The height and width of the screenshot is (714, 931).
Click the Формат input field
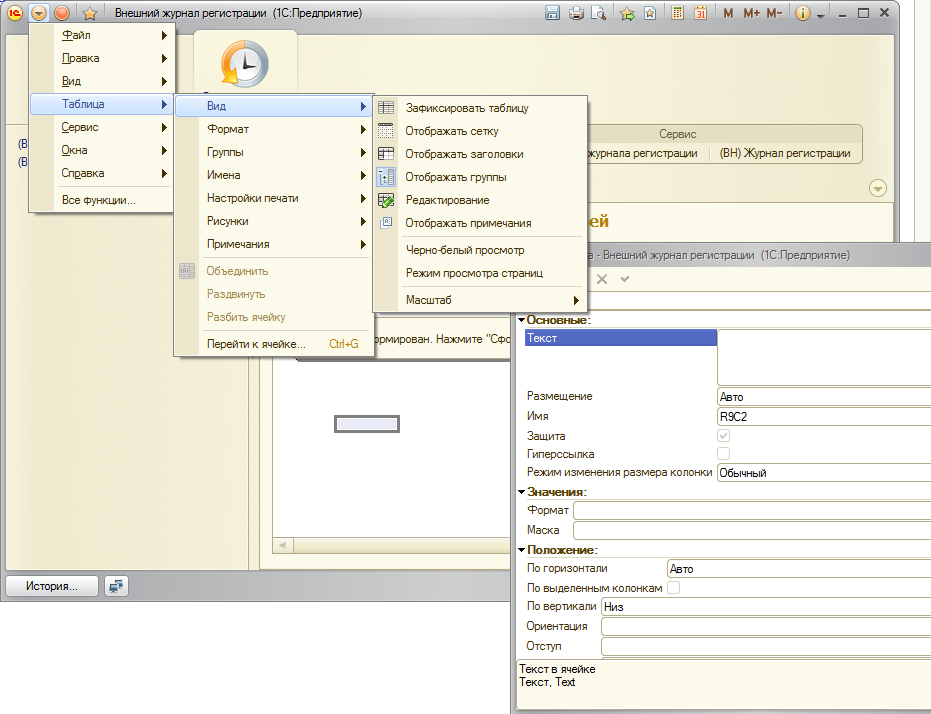pos(752,510)
